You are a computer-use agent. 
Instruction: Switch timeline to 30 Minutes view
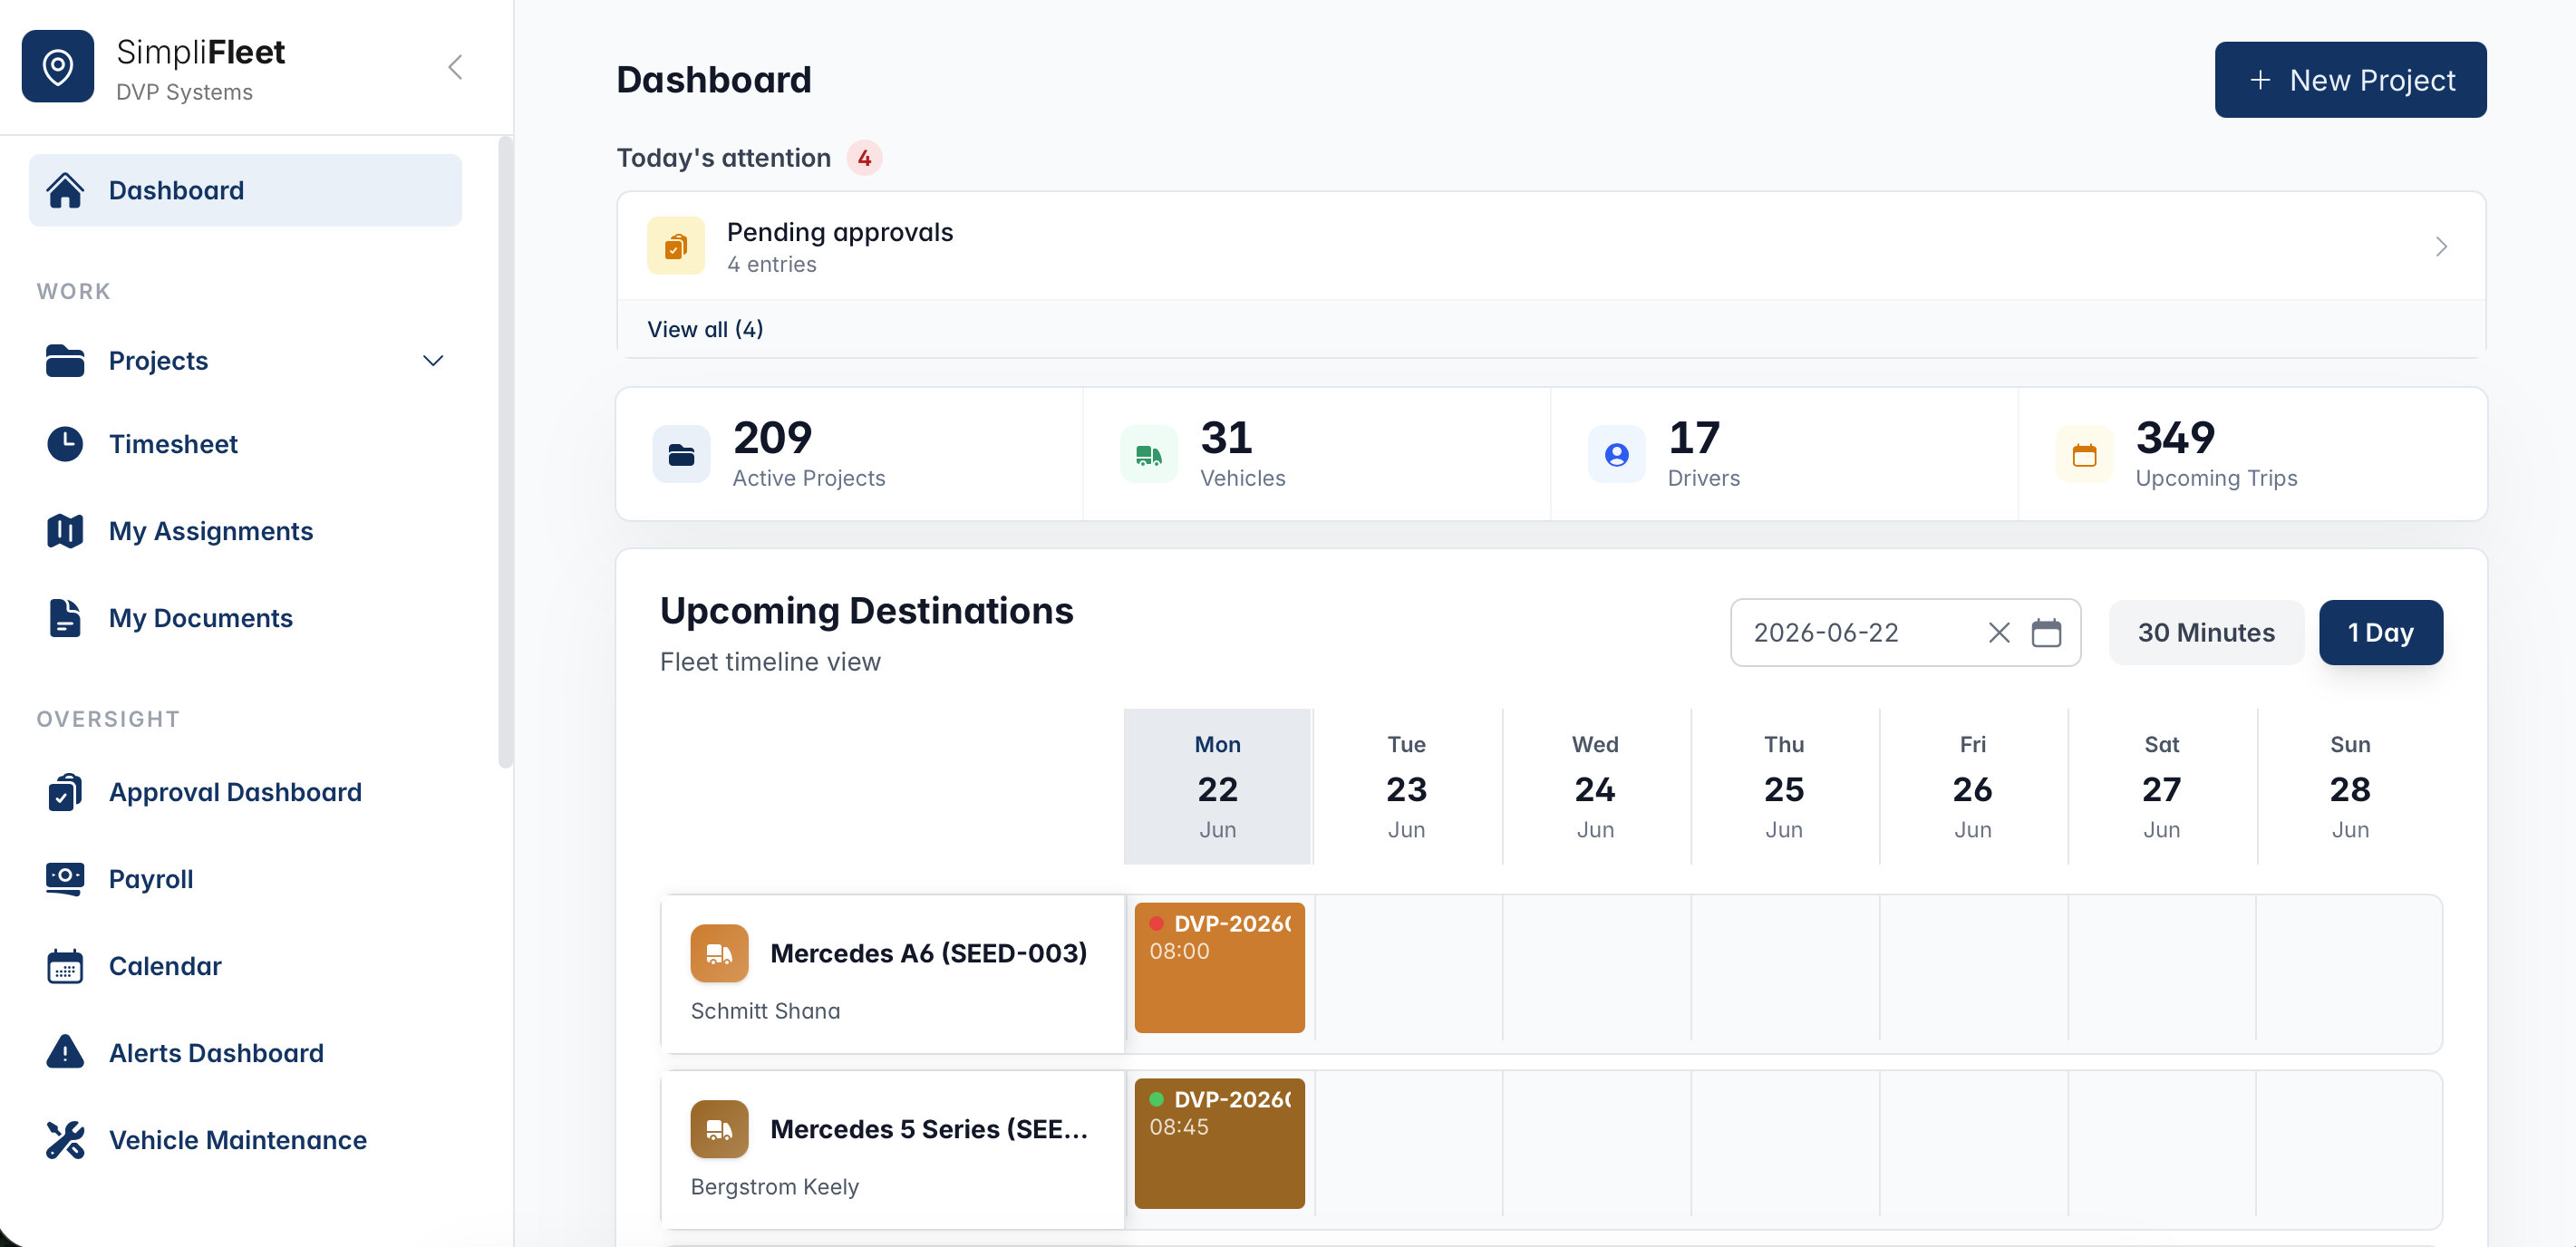tap(2206, 632)
